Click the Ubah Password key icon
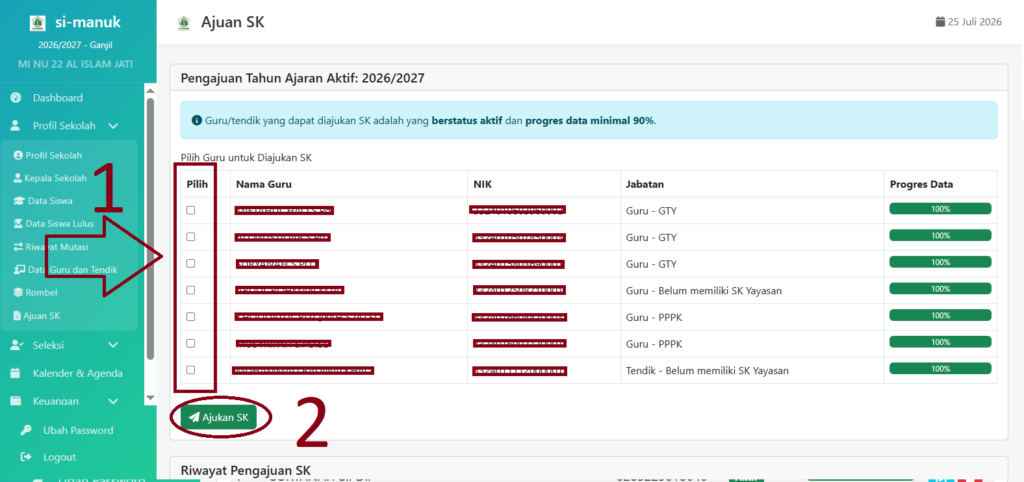This screenshot has height=482, width=1024. (26, 430)
